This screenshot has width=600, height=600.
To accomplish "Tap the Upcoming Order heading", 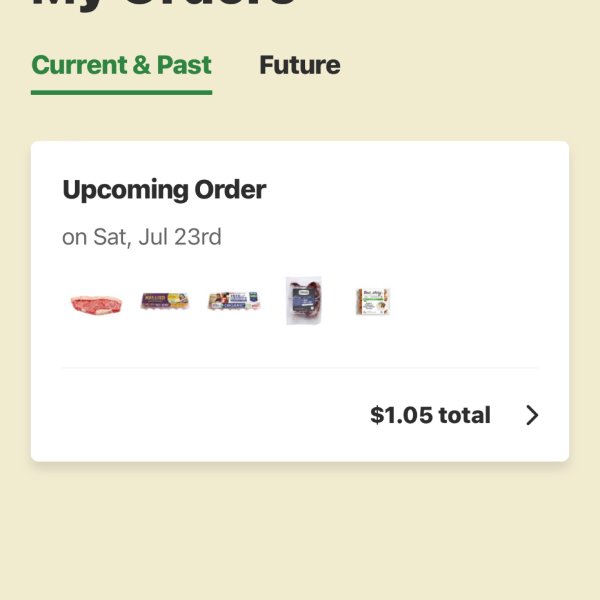I will coord(164,190).
